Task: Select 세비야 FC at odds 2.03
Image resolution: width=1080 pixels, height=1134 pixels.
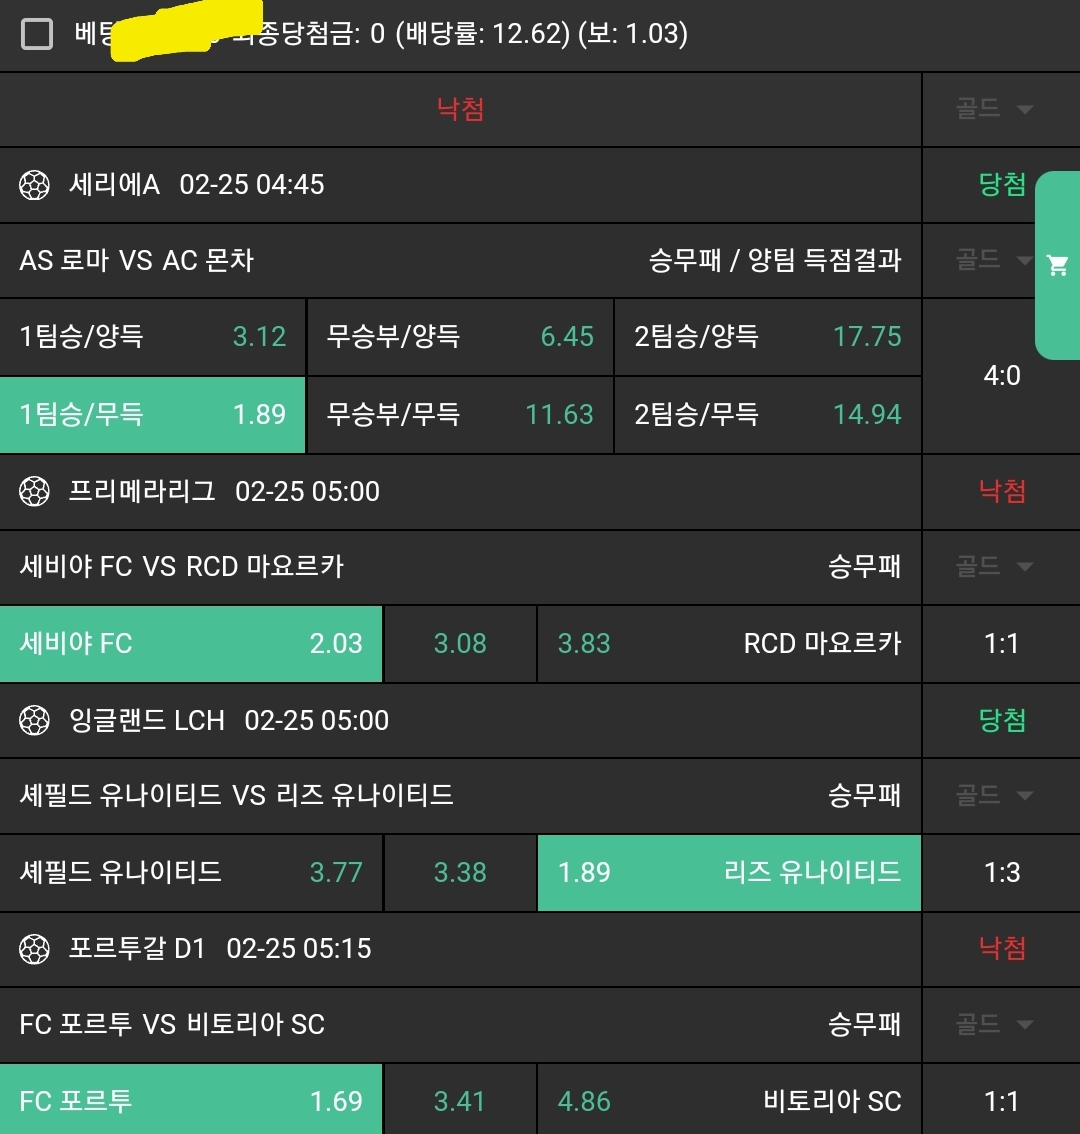Action: pyautogui.click(x=190, y=643)
